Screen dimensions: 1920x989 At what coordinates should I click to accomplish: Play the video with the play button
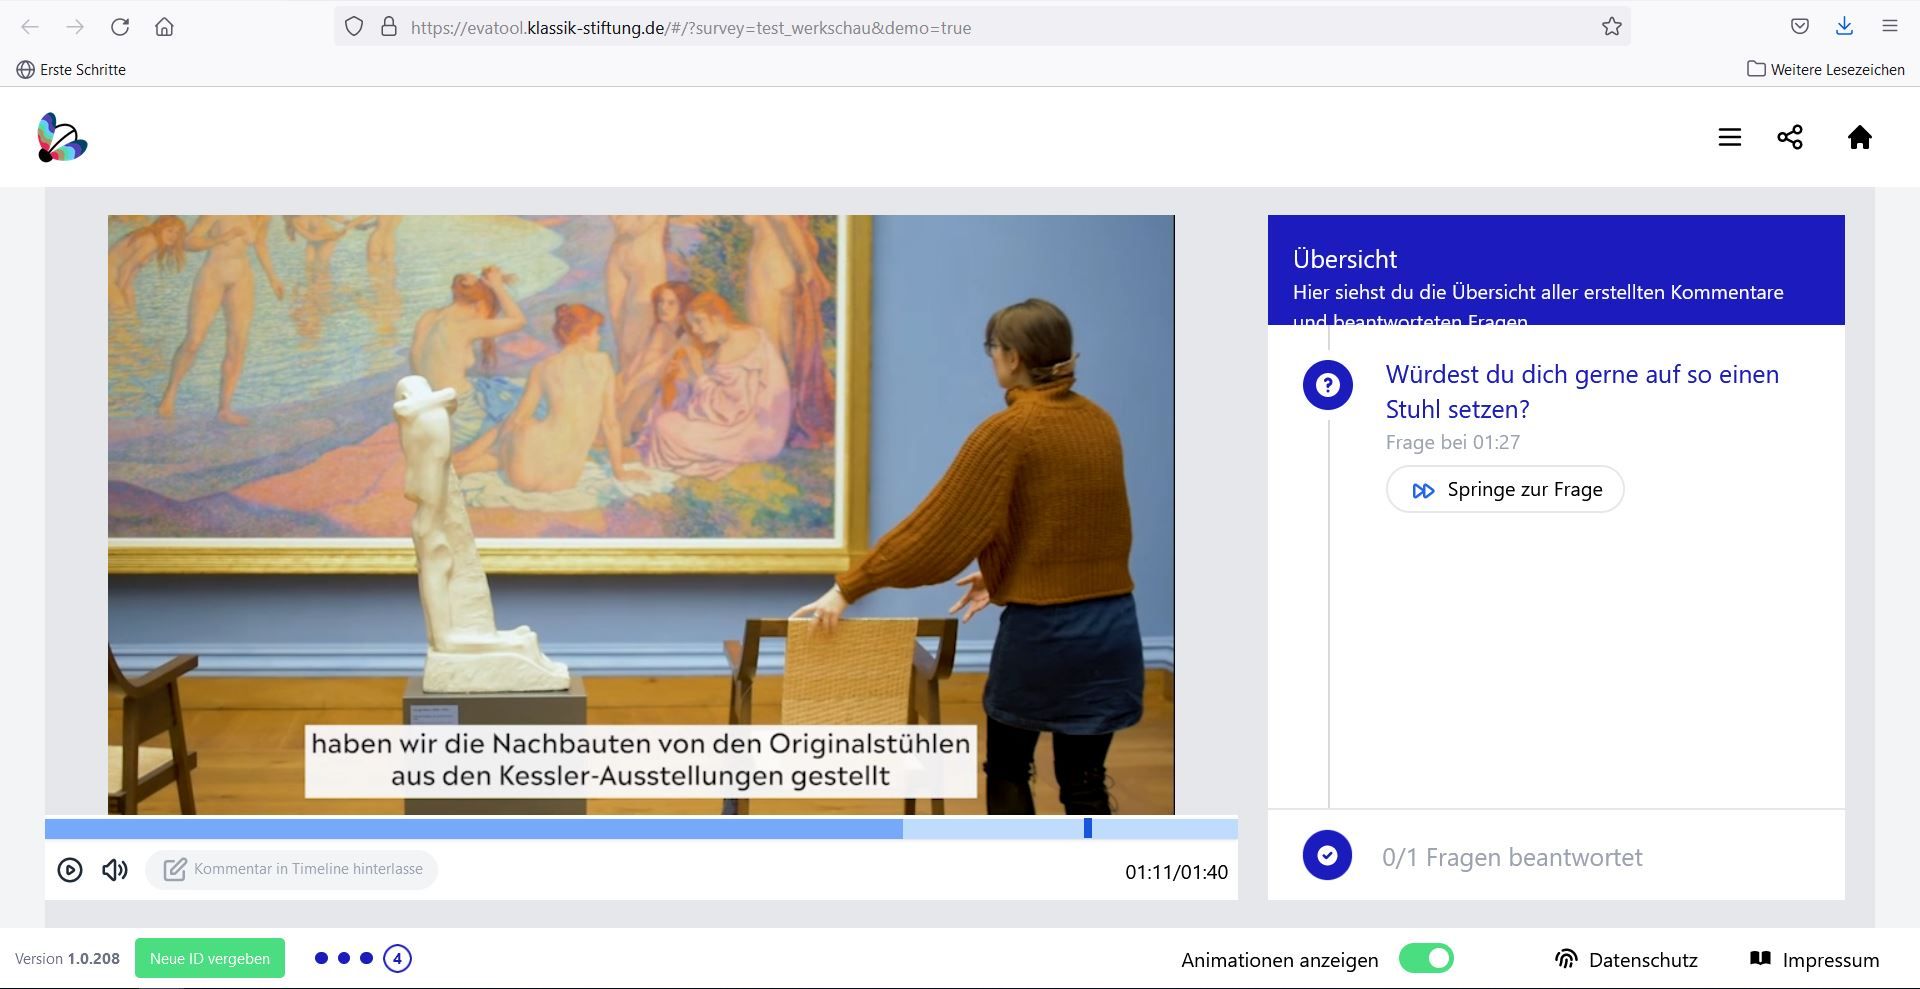[x=70, y=870]
